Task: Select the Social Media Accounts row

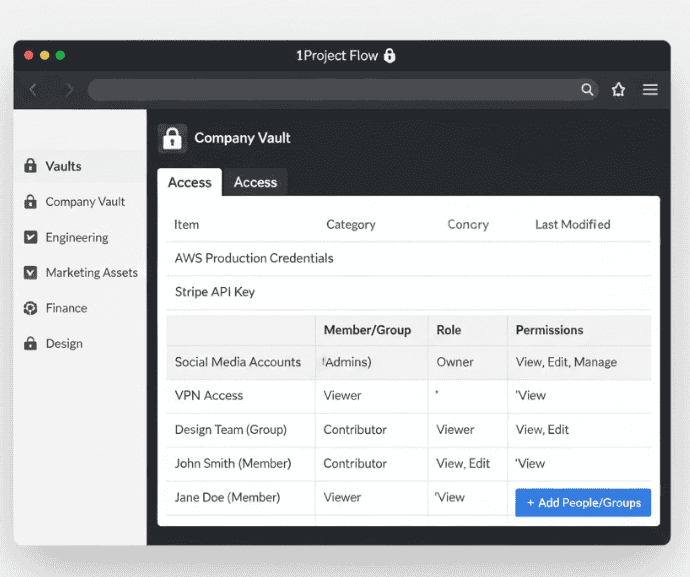Action: coord(408,362)
